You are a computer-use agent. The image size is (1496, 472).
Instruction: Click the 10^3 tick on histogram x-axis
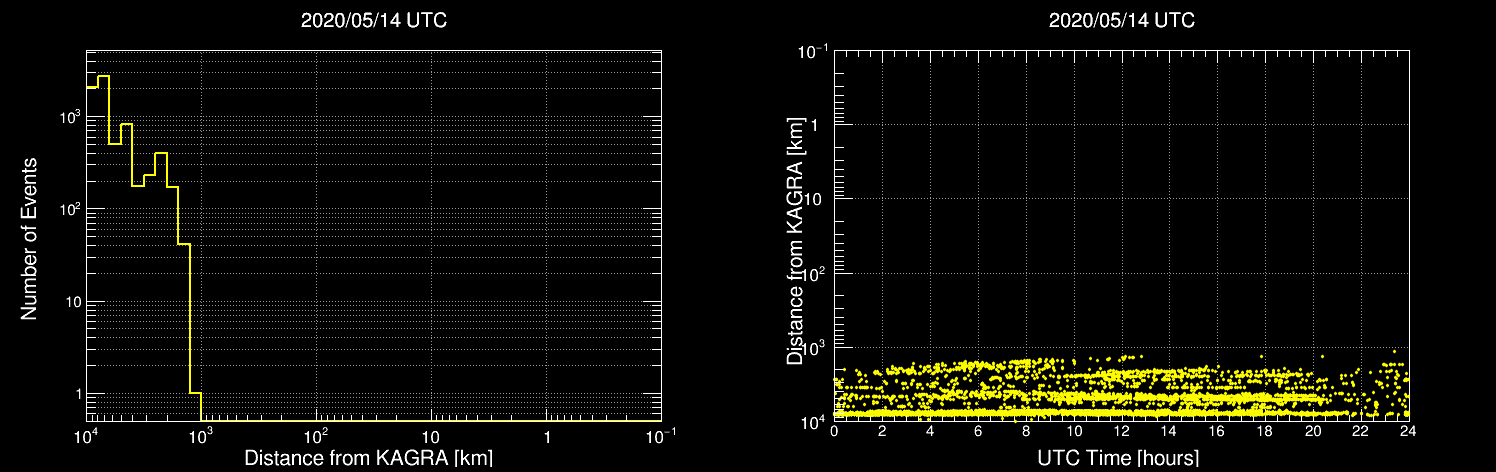(199, 437)
